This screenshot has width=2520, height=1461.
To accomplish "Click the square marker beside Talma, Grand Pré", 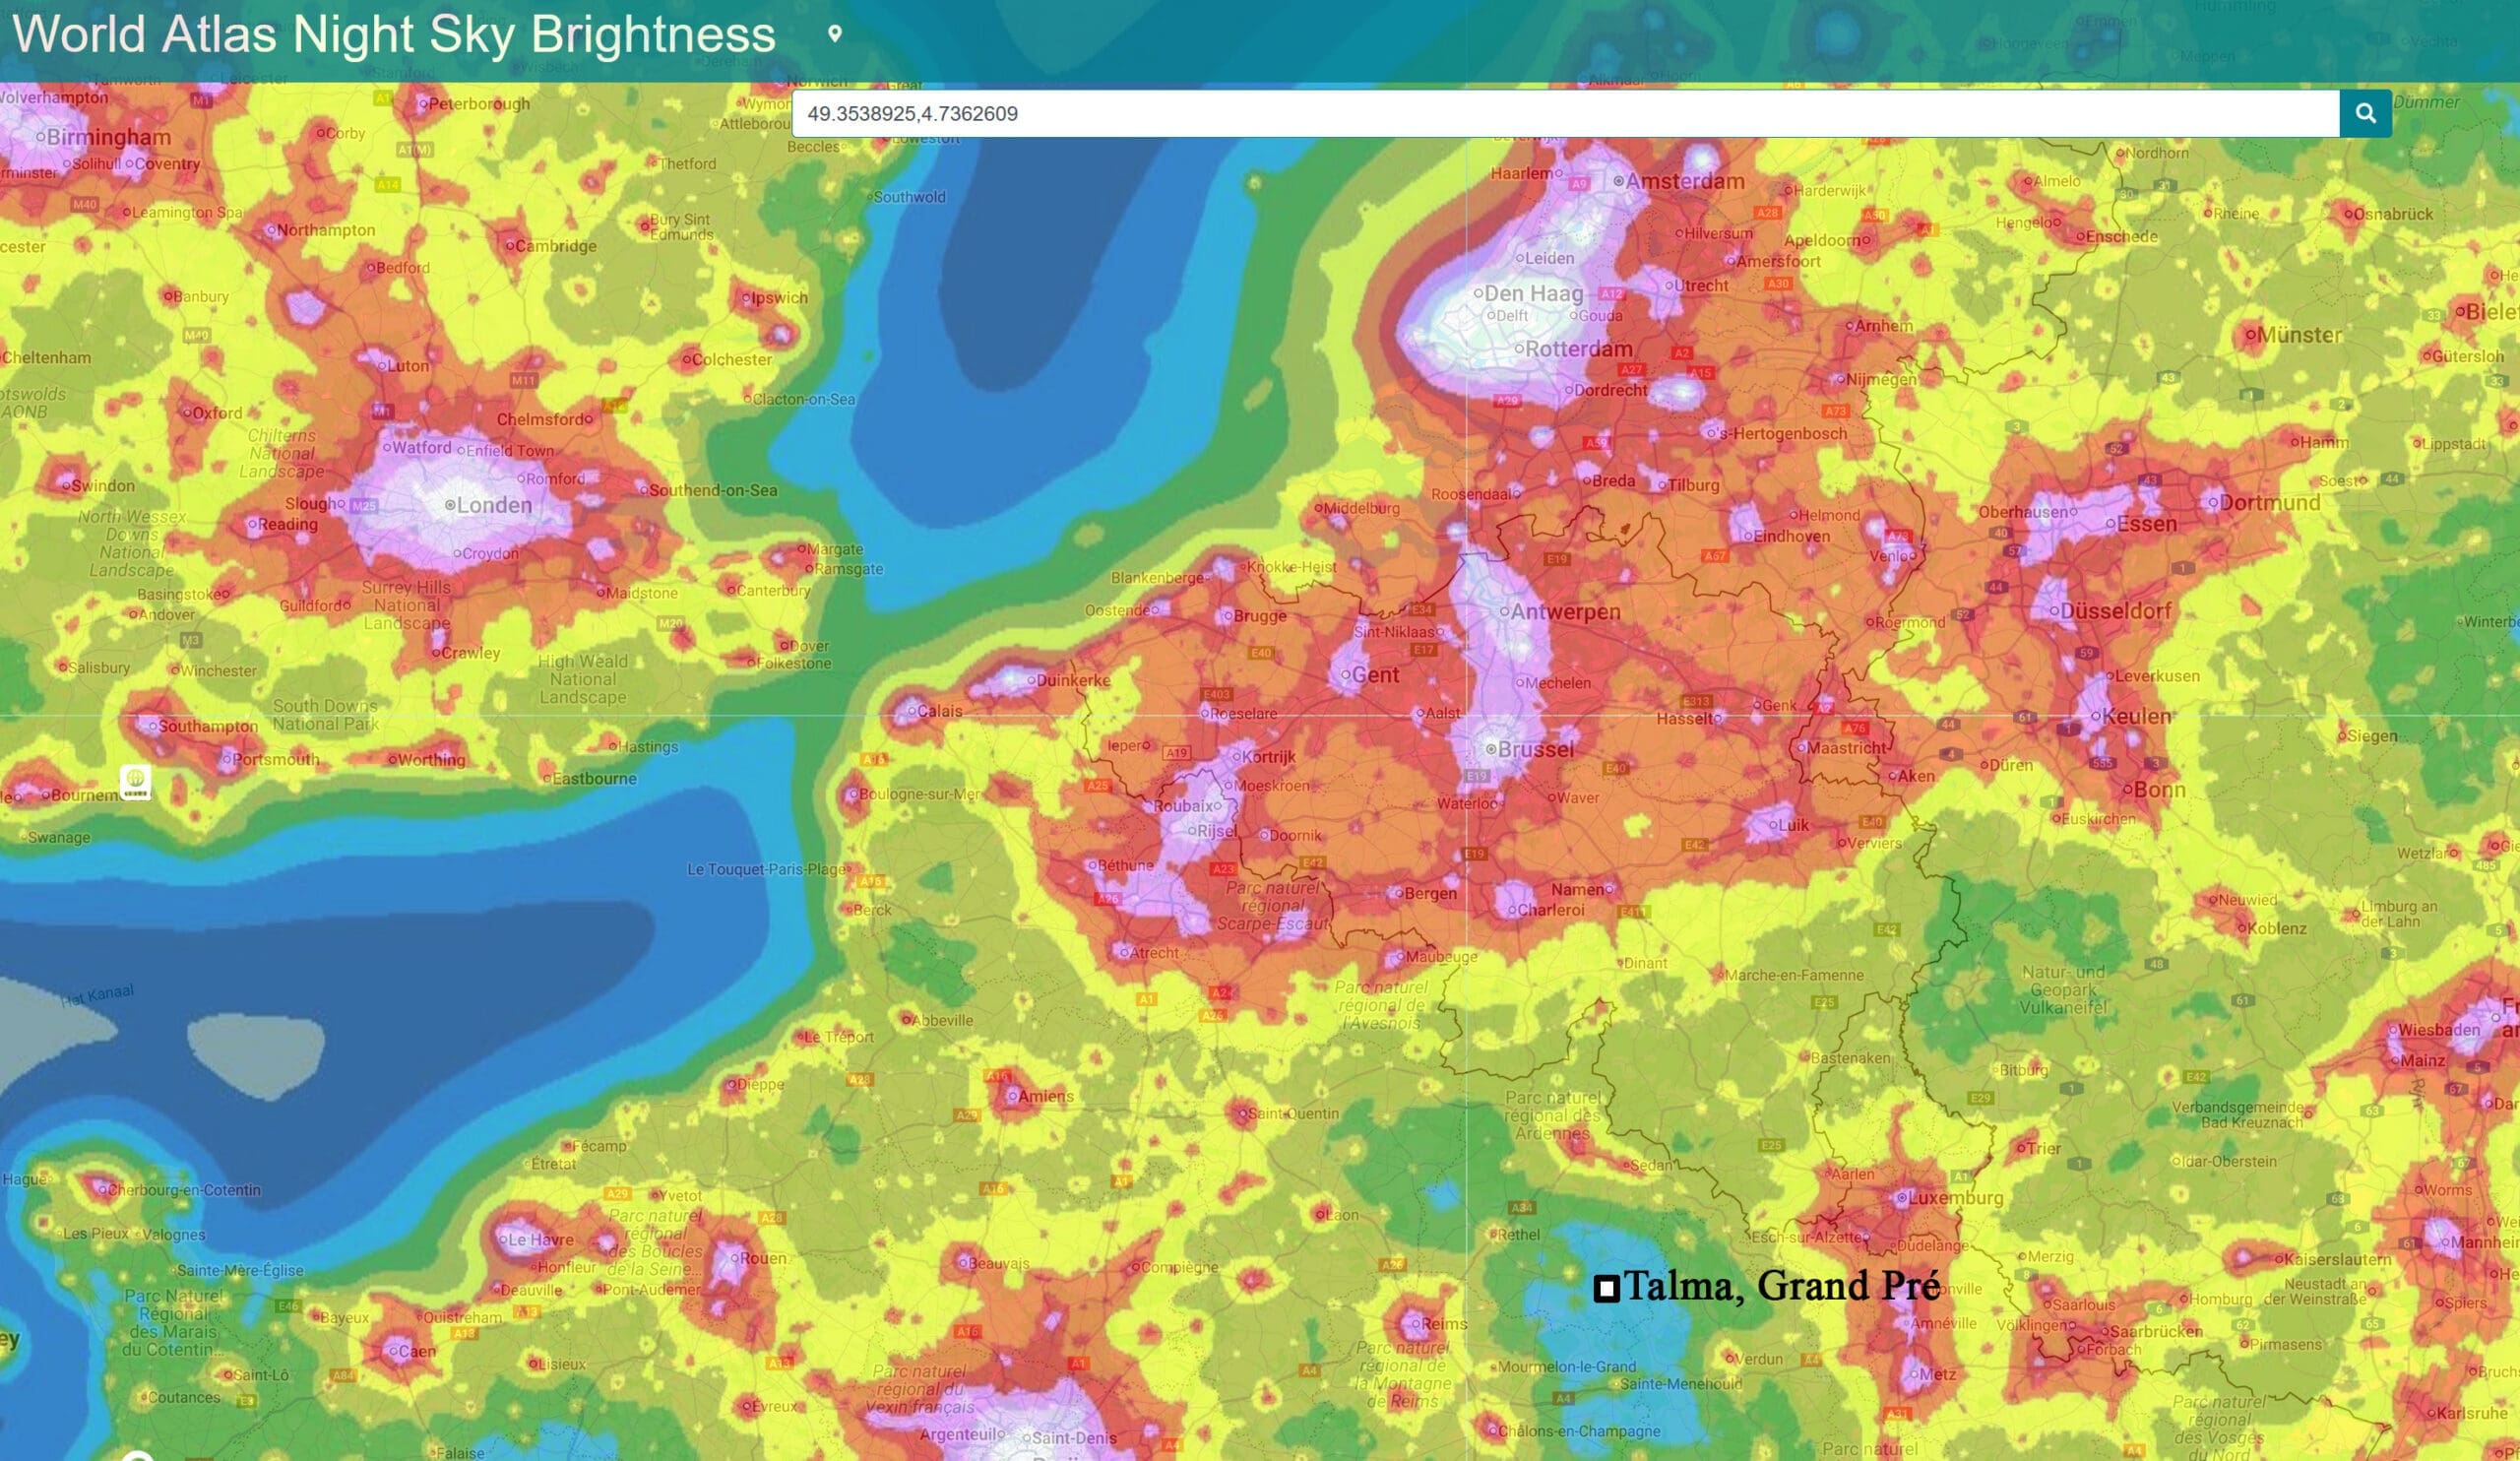I will pos(1606,1289).
